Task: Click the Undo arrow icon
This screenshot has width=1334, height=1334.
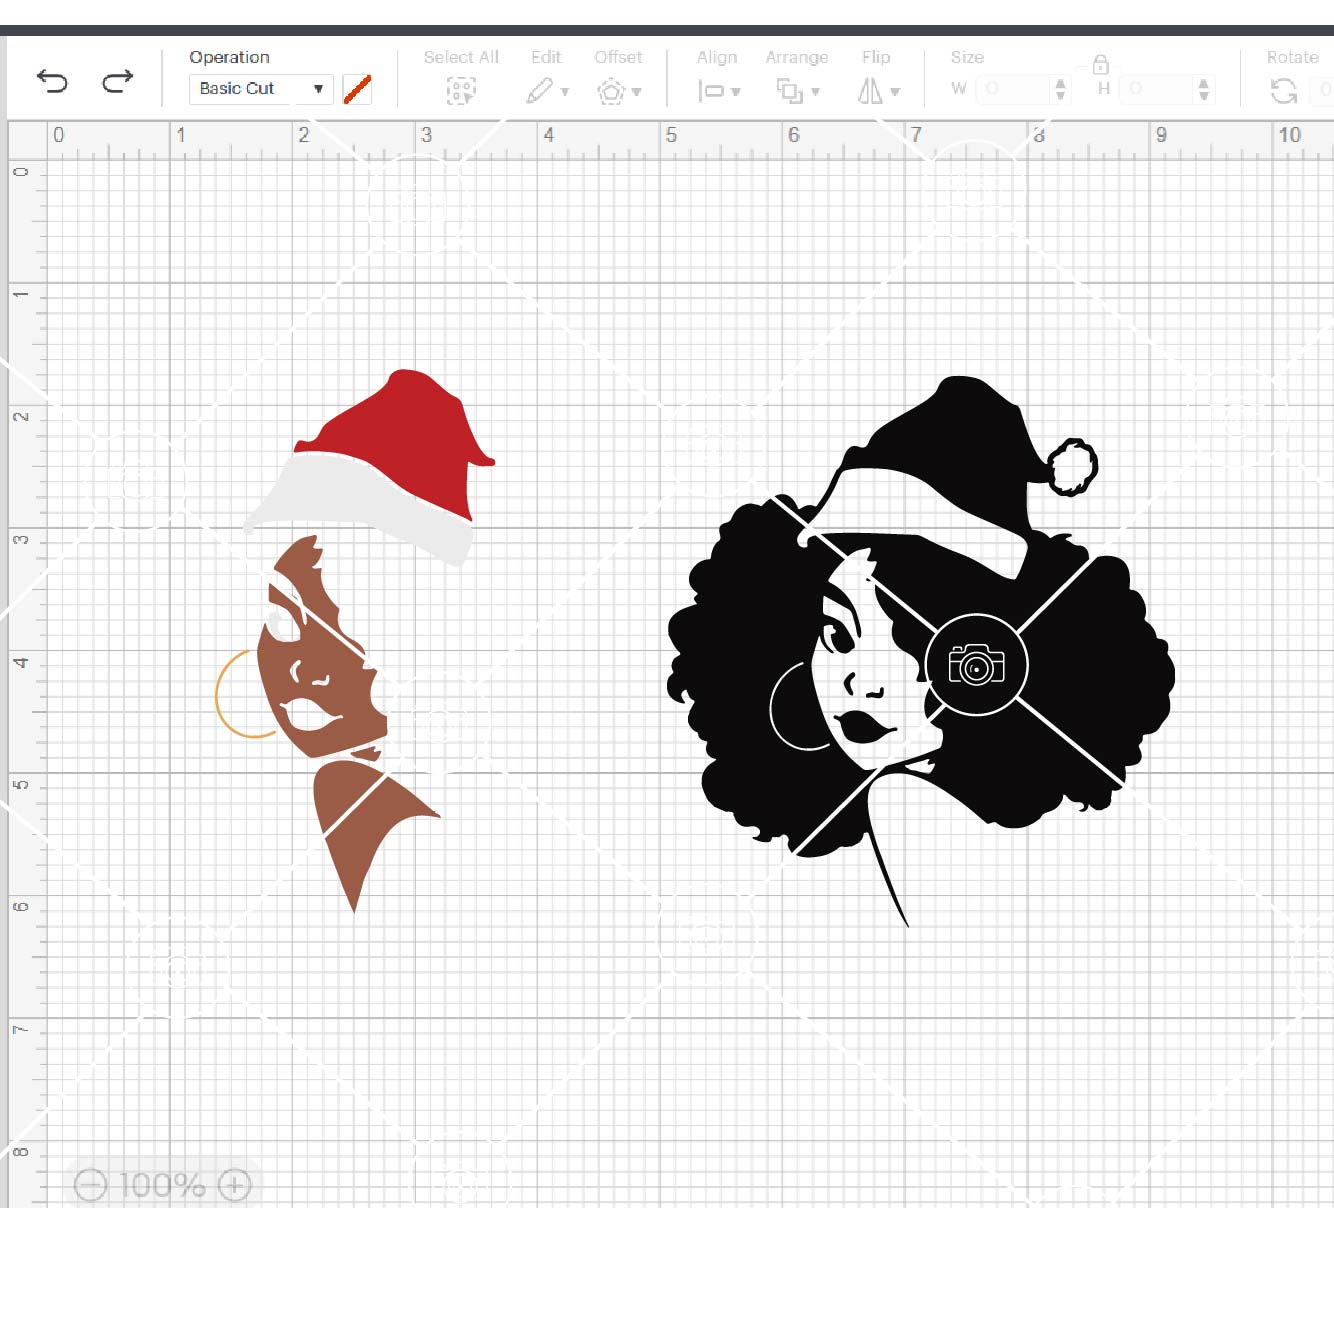Action: 52,82
